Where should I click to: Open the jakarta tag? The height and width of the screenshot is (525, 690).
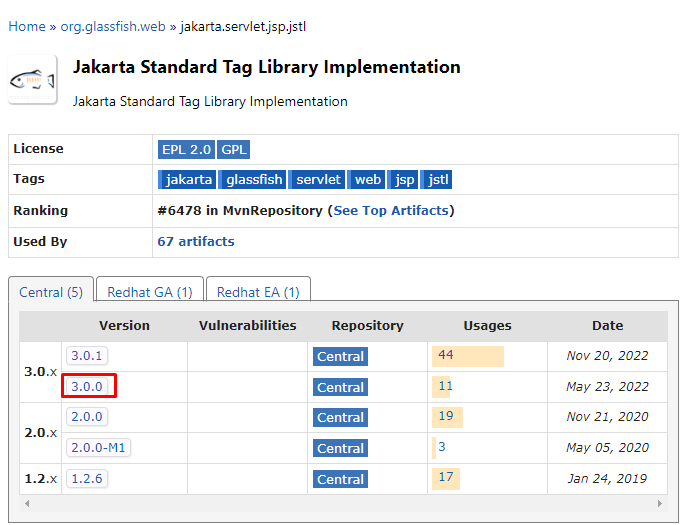(187, 180)
